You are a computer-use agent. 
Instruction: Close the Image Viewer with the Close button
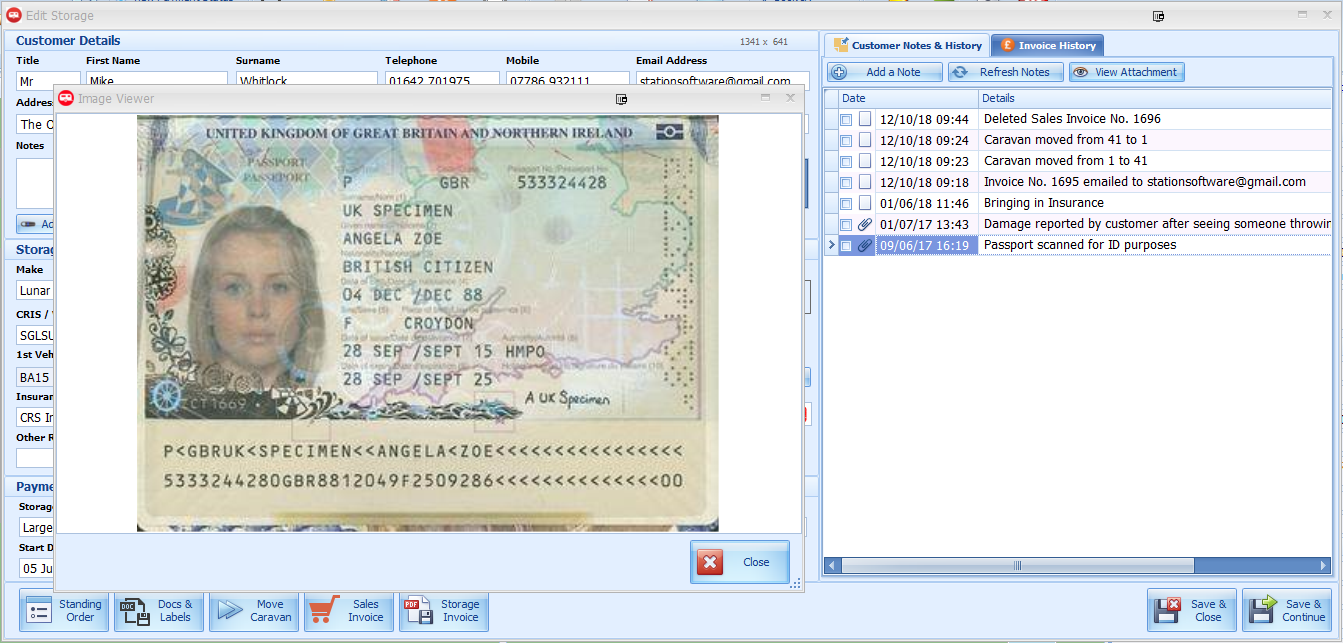(x=740, y=562)
